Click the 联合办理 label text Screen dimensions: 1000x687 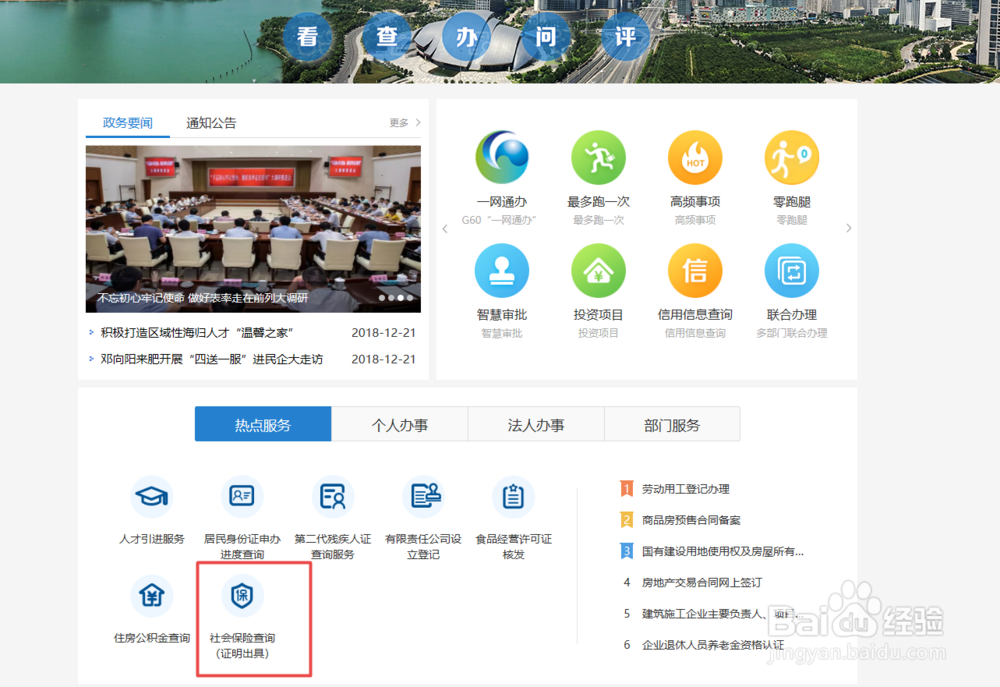point(791,314)
